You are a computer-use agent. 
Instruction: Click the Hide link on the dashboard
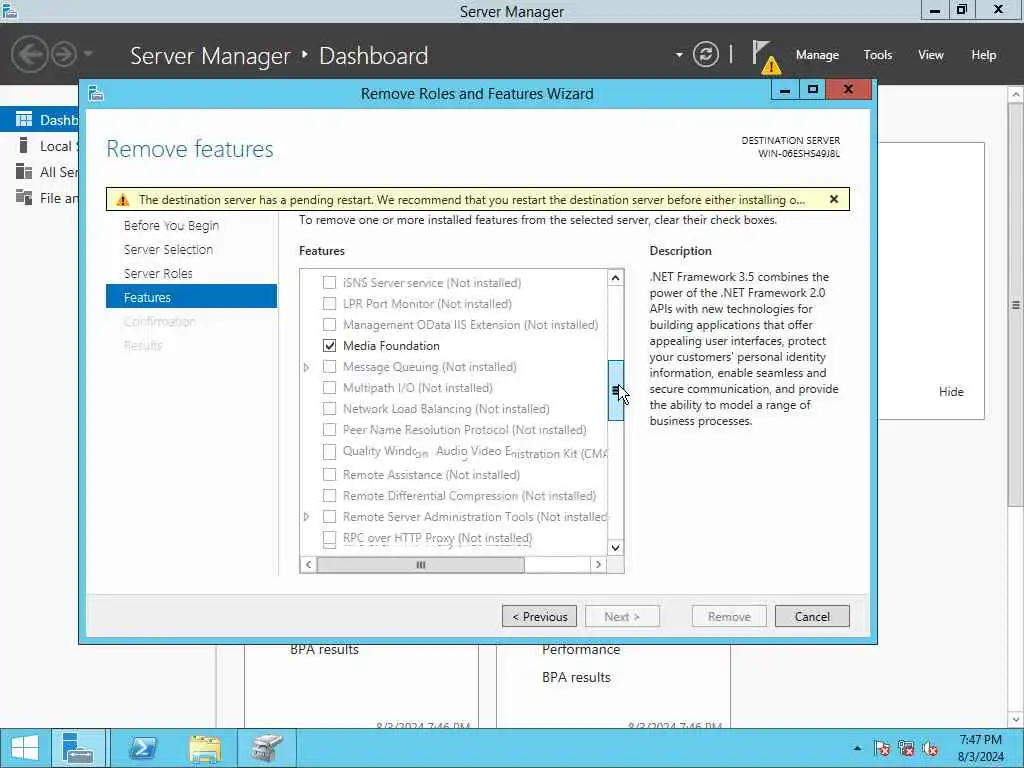[951, 391]
